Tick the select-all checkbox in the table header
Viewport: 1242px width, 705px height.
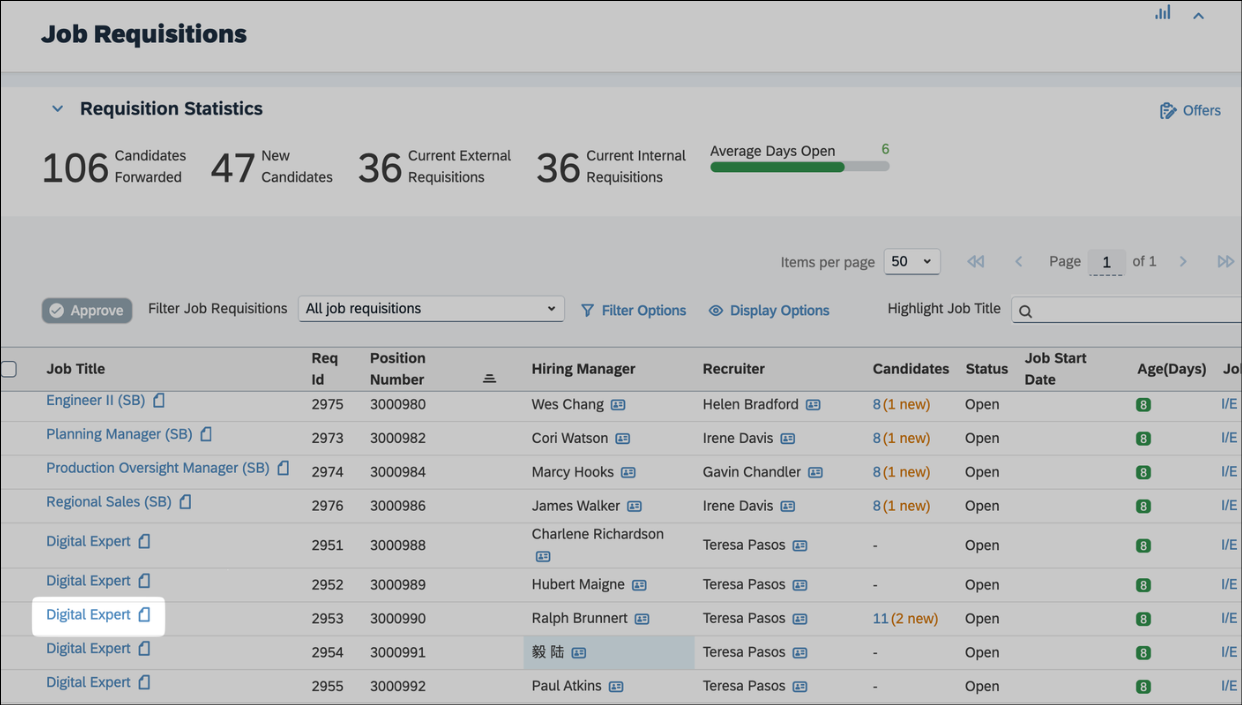pyautogui.click(x=9, y=369)
